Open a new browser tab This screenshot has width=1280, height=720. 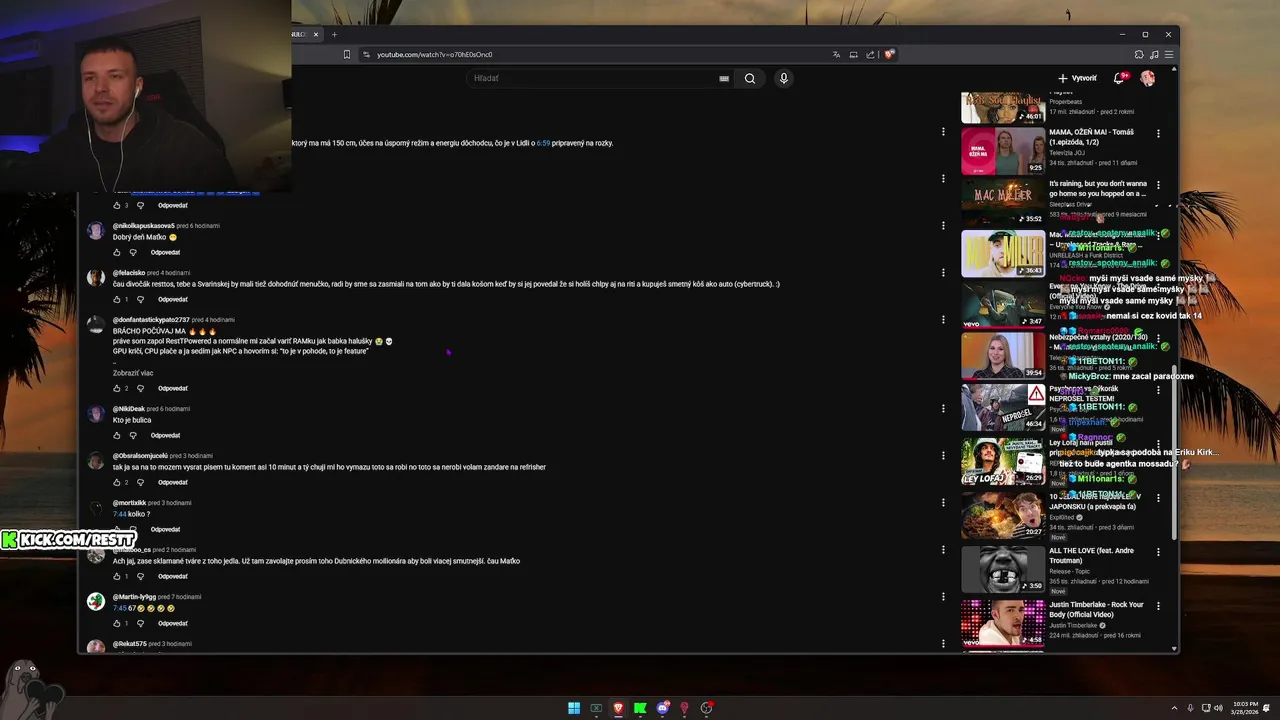pos(334,34)
